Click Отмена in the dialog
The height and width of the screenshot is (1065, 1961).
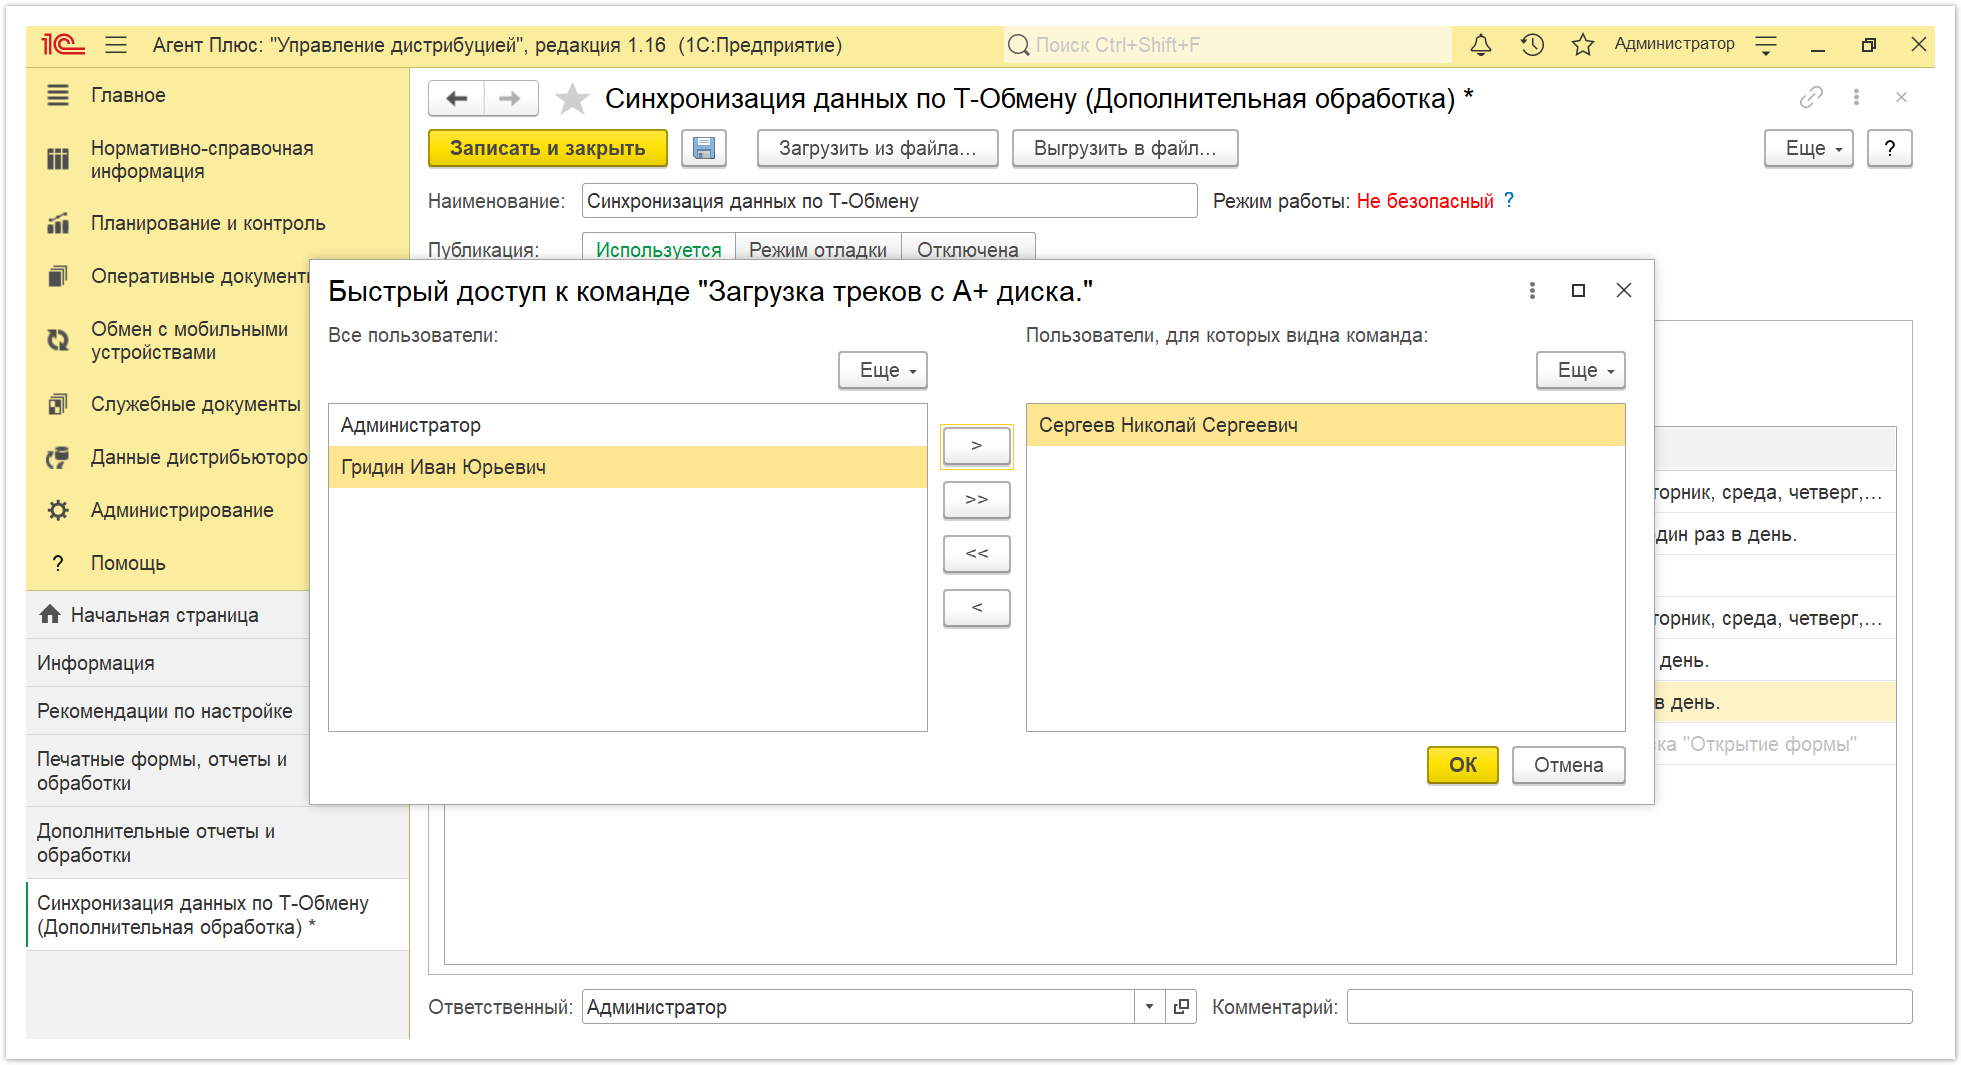point(1568,765)
